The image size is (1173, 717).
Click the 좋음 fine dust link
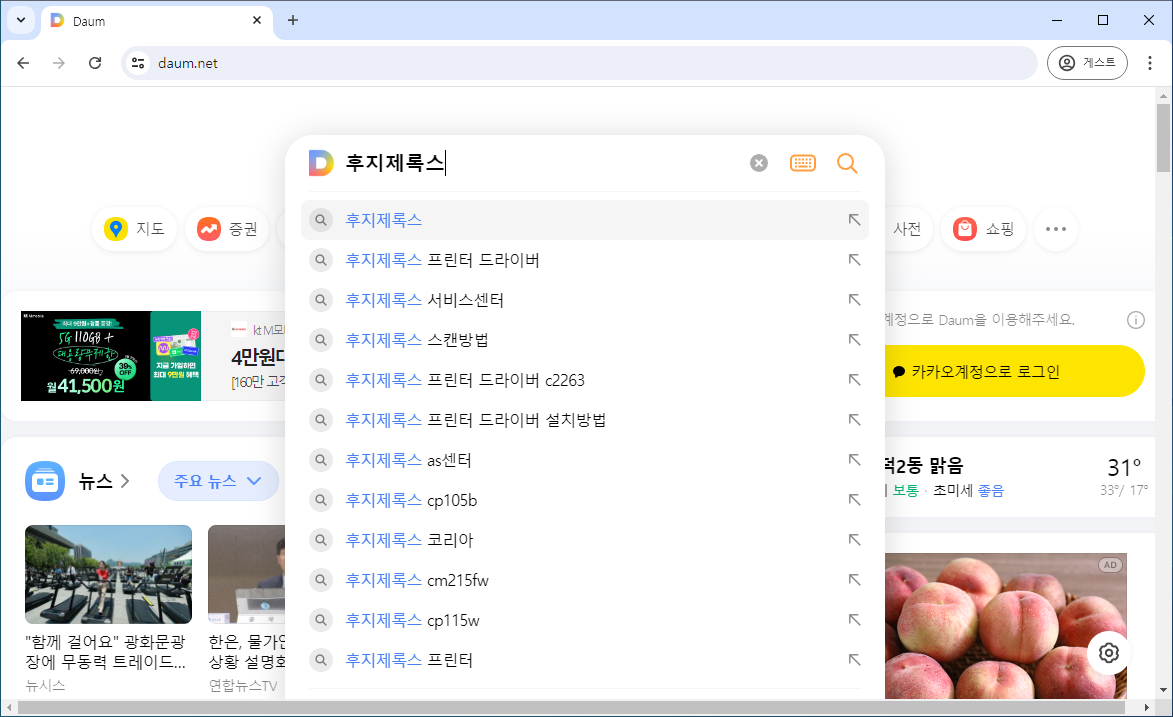(x=991, y=491)
